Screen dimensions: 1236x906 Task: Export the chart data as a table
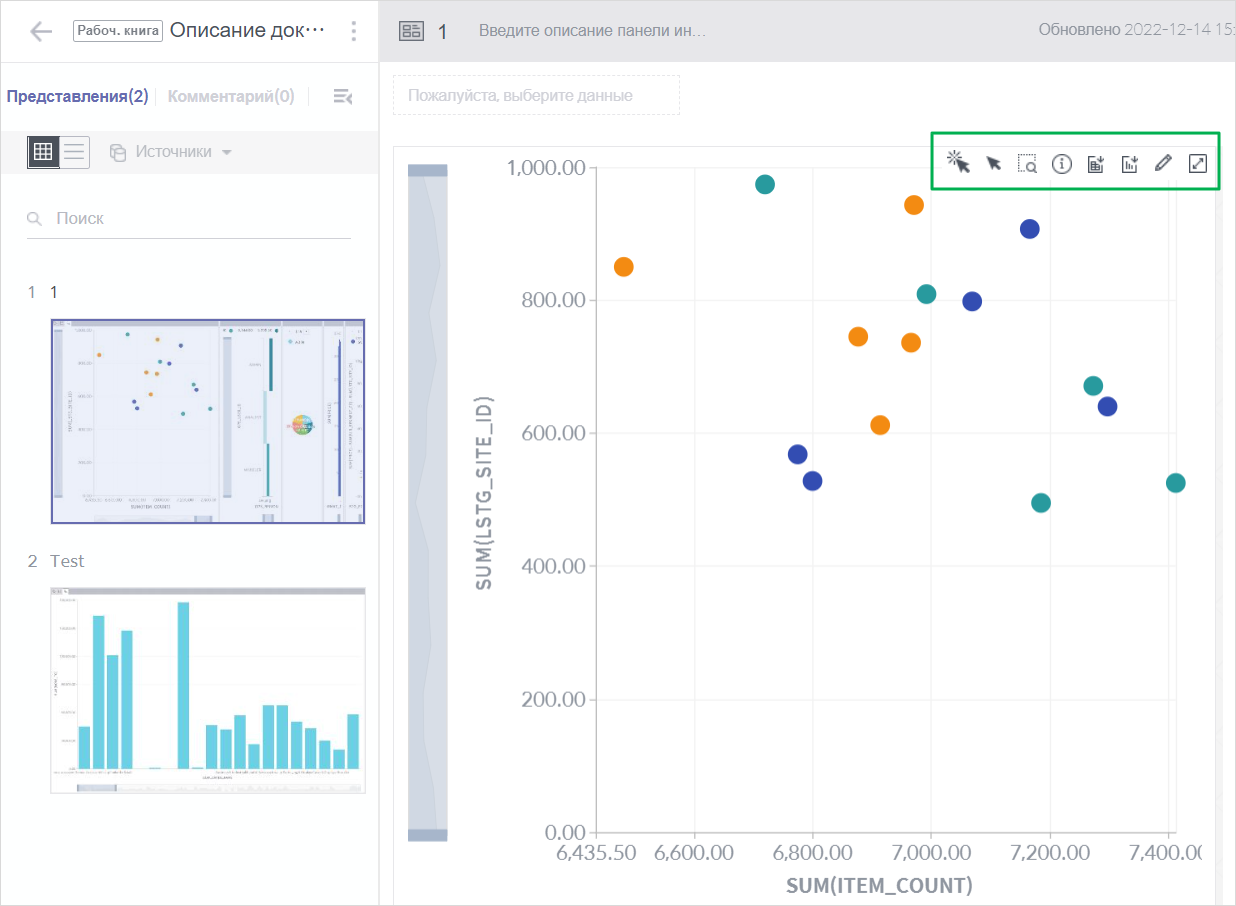(1095, 163)
